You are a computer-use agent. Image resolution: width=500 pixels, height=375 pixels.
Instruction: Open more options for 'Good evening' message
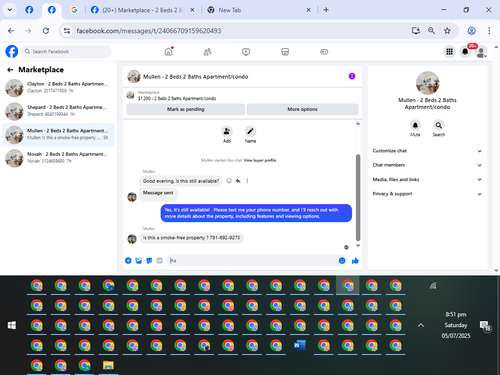coord(247,181)
